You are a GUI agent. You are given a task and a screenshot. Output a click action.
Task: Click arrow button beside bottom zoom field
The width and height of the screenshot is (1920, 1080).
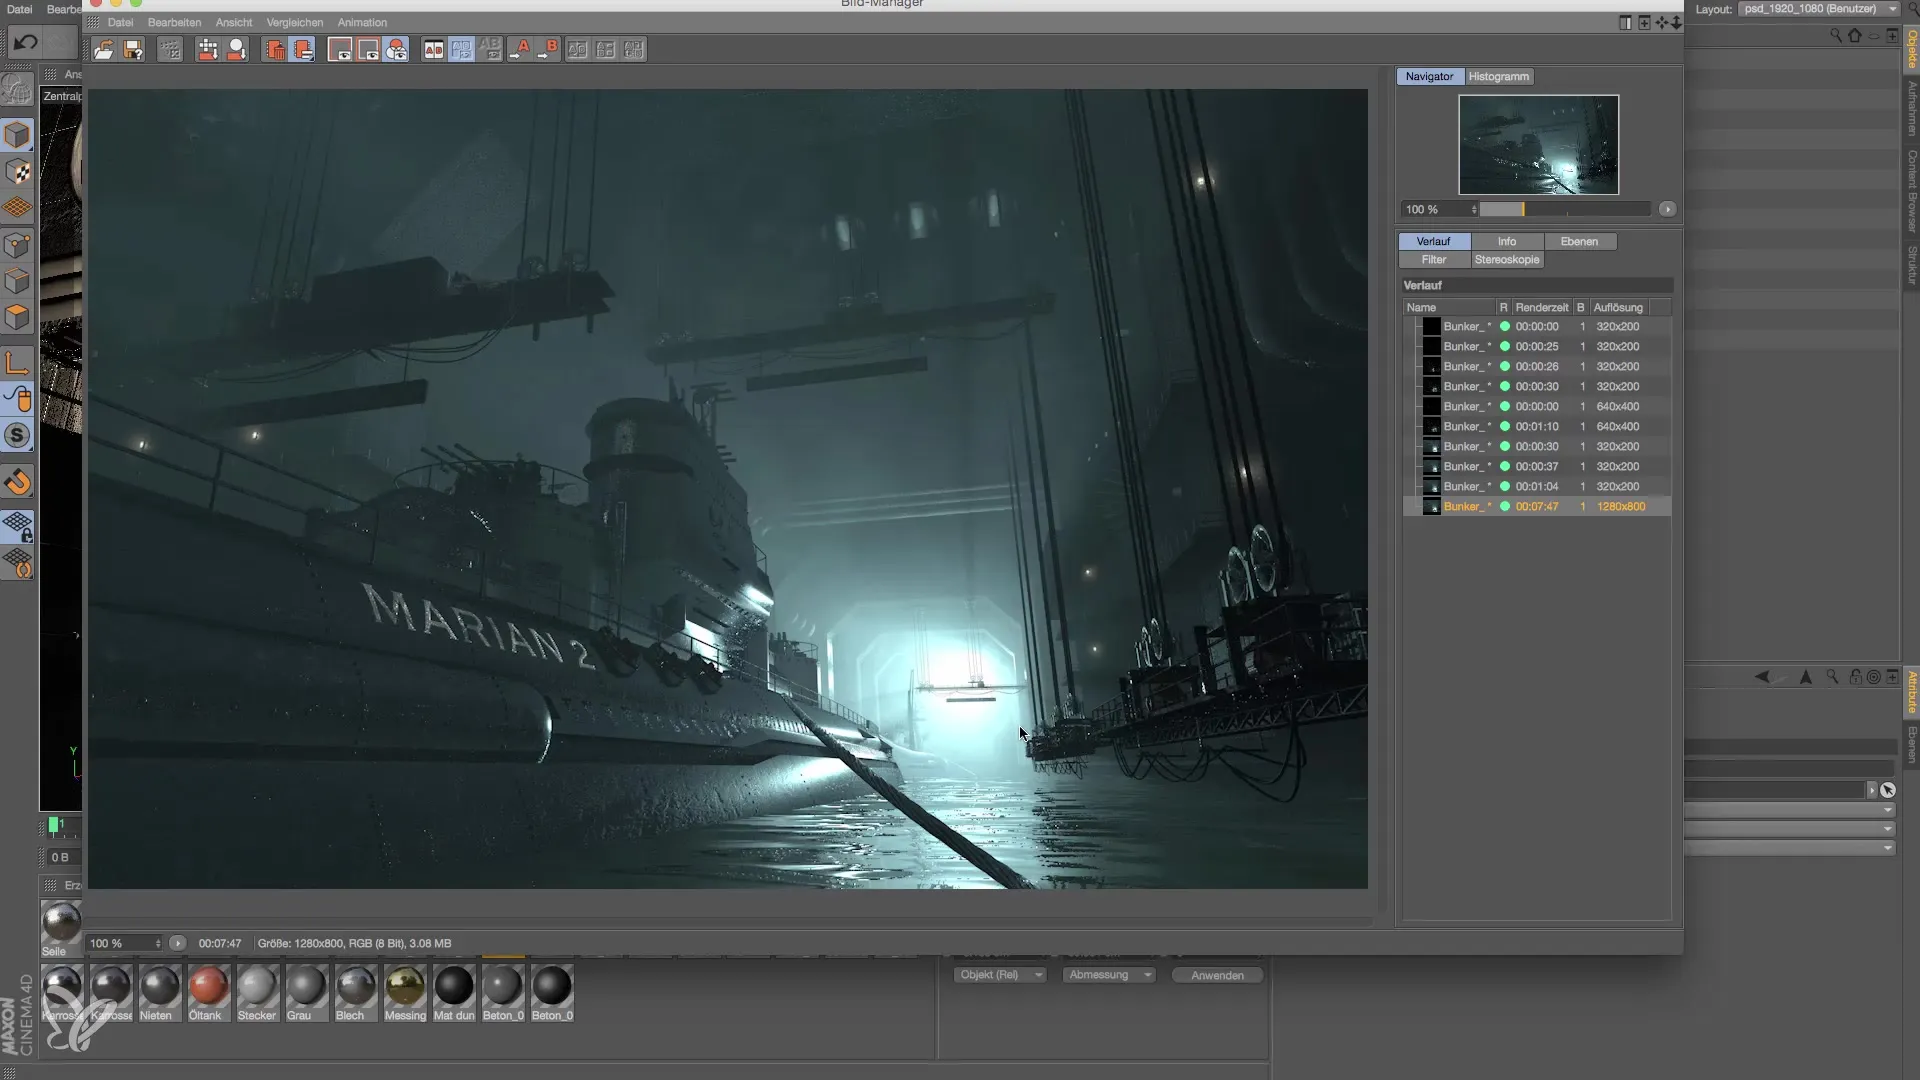177,943
